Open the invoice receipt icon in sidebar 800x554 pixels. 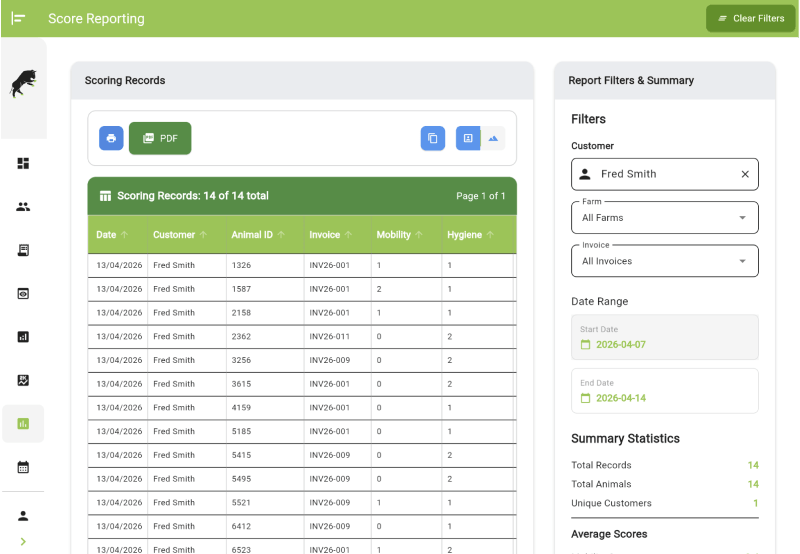(23, 250)
